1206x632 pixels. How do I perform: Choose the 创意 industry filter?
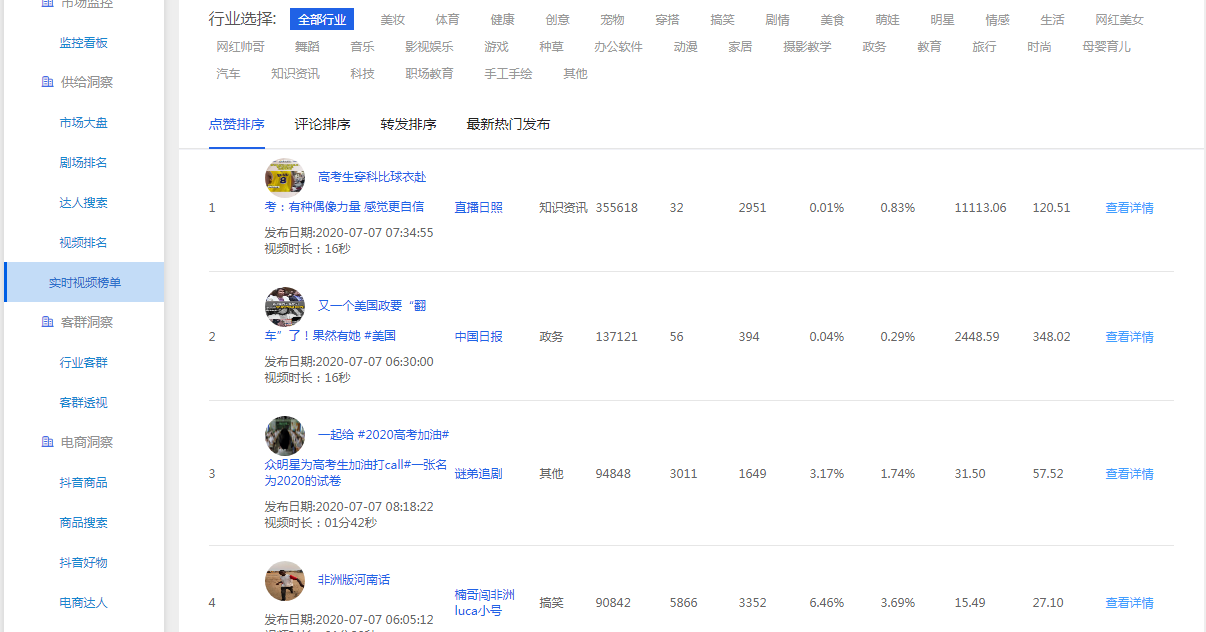[x=558, y=19]
